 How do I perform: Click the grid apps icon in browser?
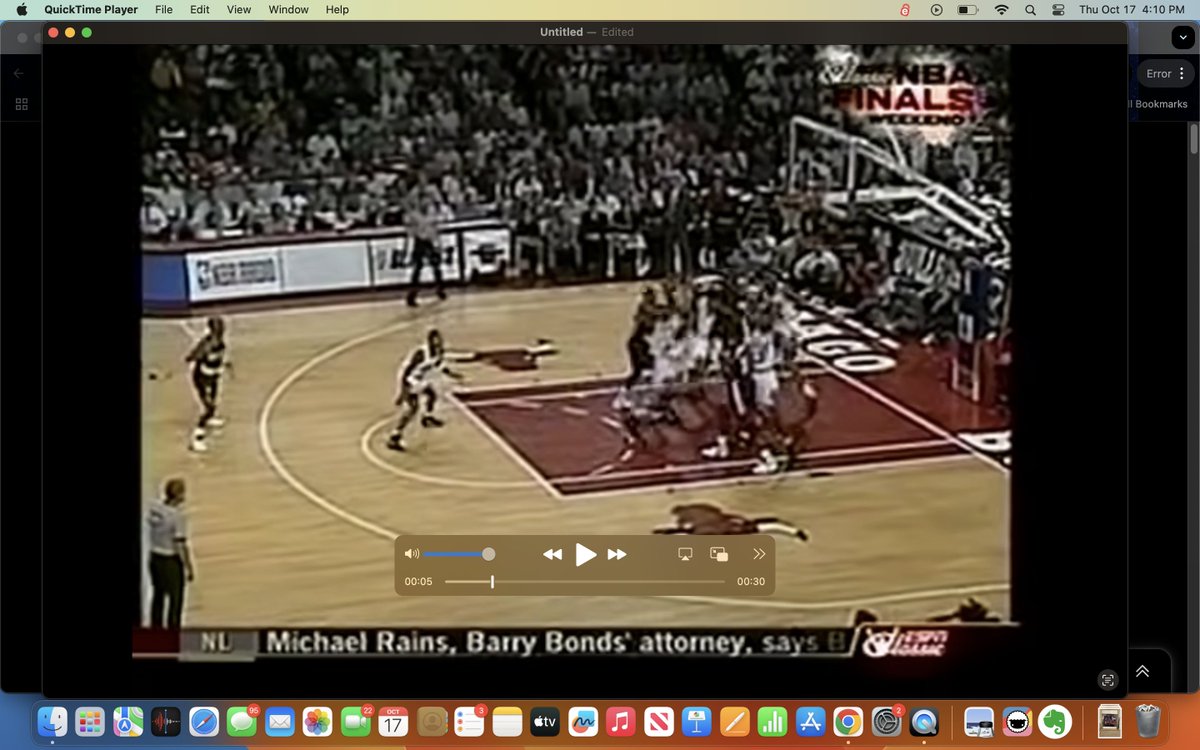(21, 104)
